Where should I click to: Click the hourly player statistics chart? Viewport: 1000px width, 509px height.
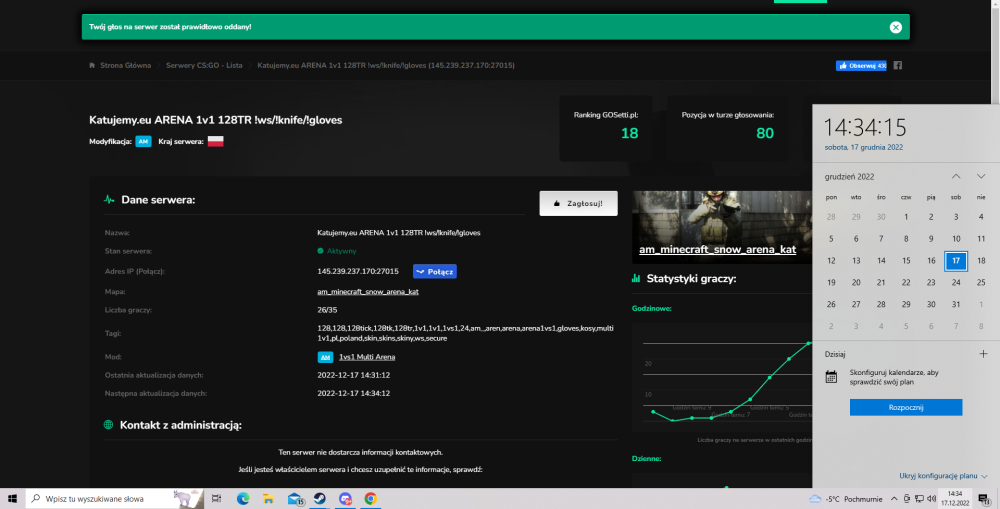[722, 376]
